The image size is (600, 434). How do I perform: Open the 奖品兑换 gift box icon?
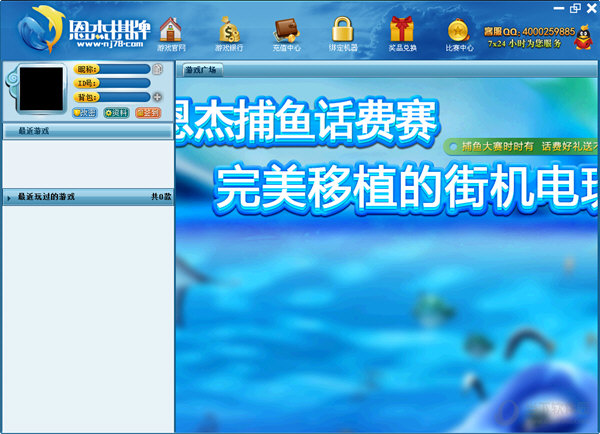(401, 29)
